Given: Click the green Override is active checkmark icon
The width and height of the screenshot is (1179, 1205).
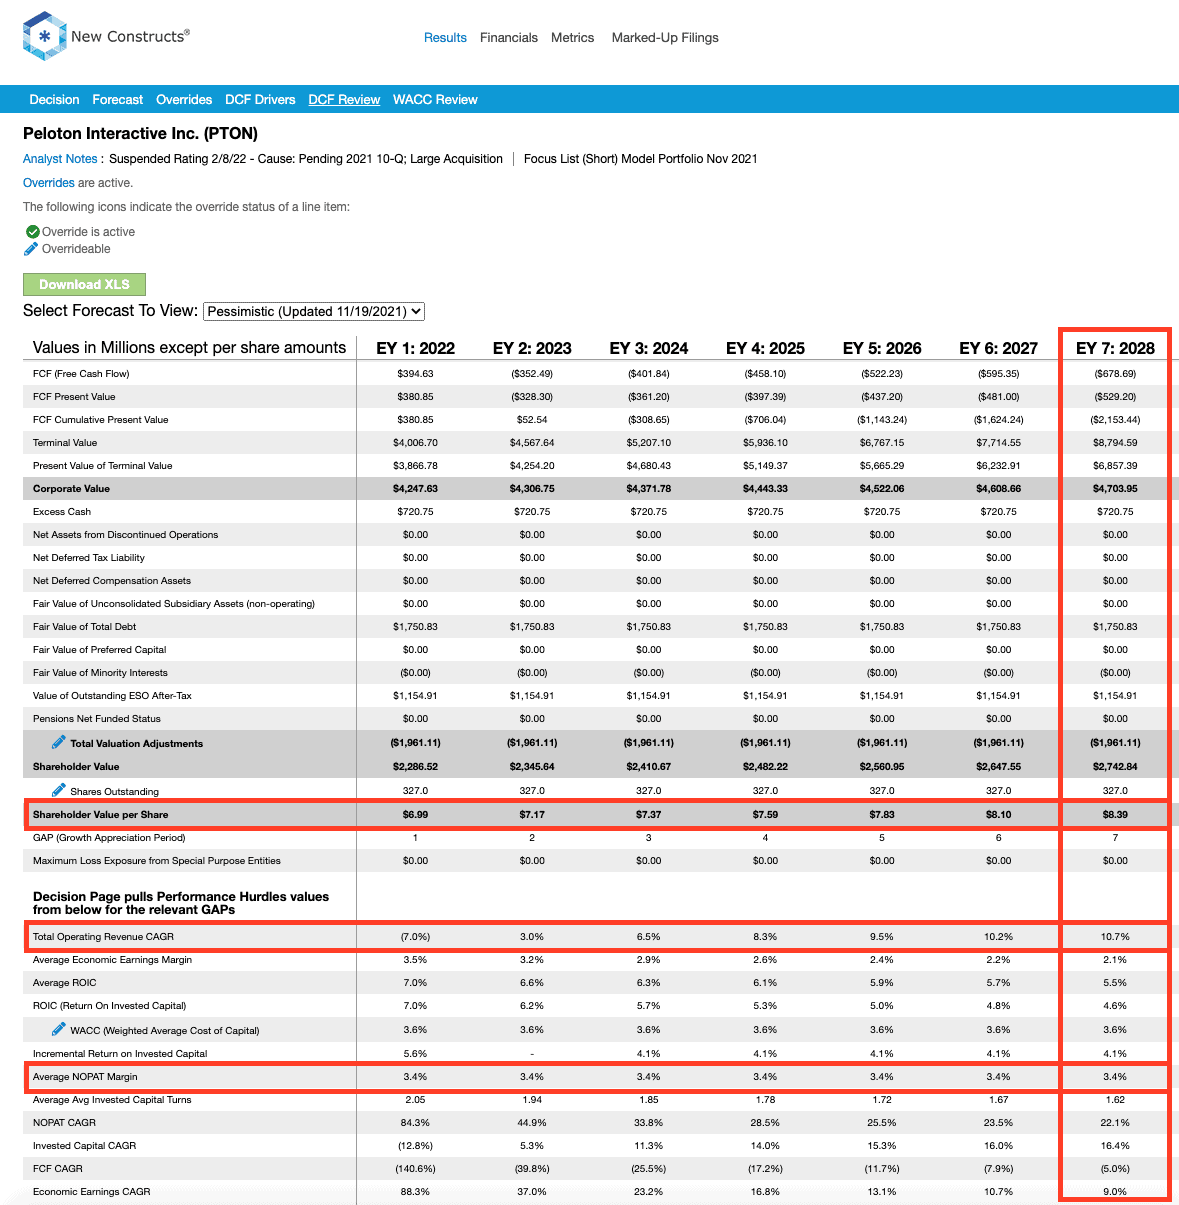Looking at the screenshot, I should (x=32, y=231).
